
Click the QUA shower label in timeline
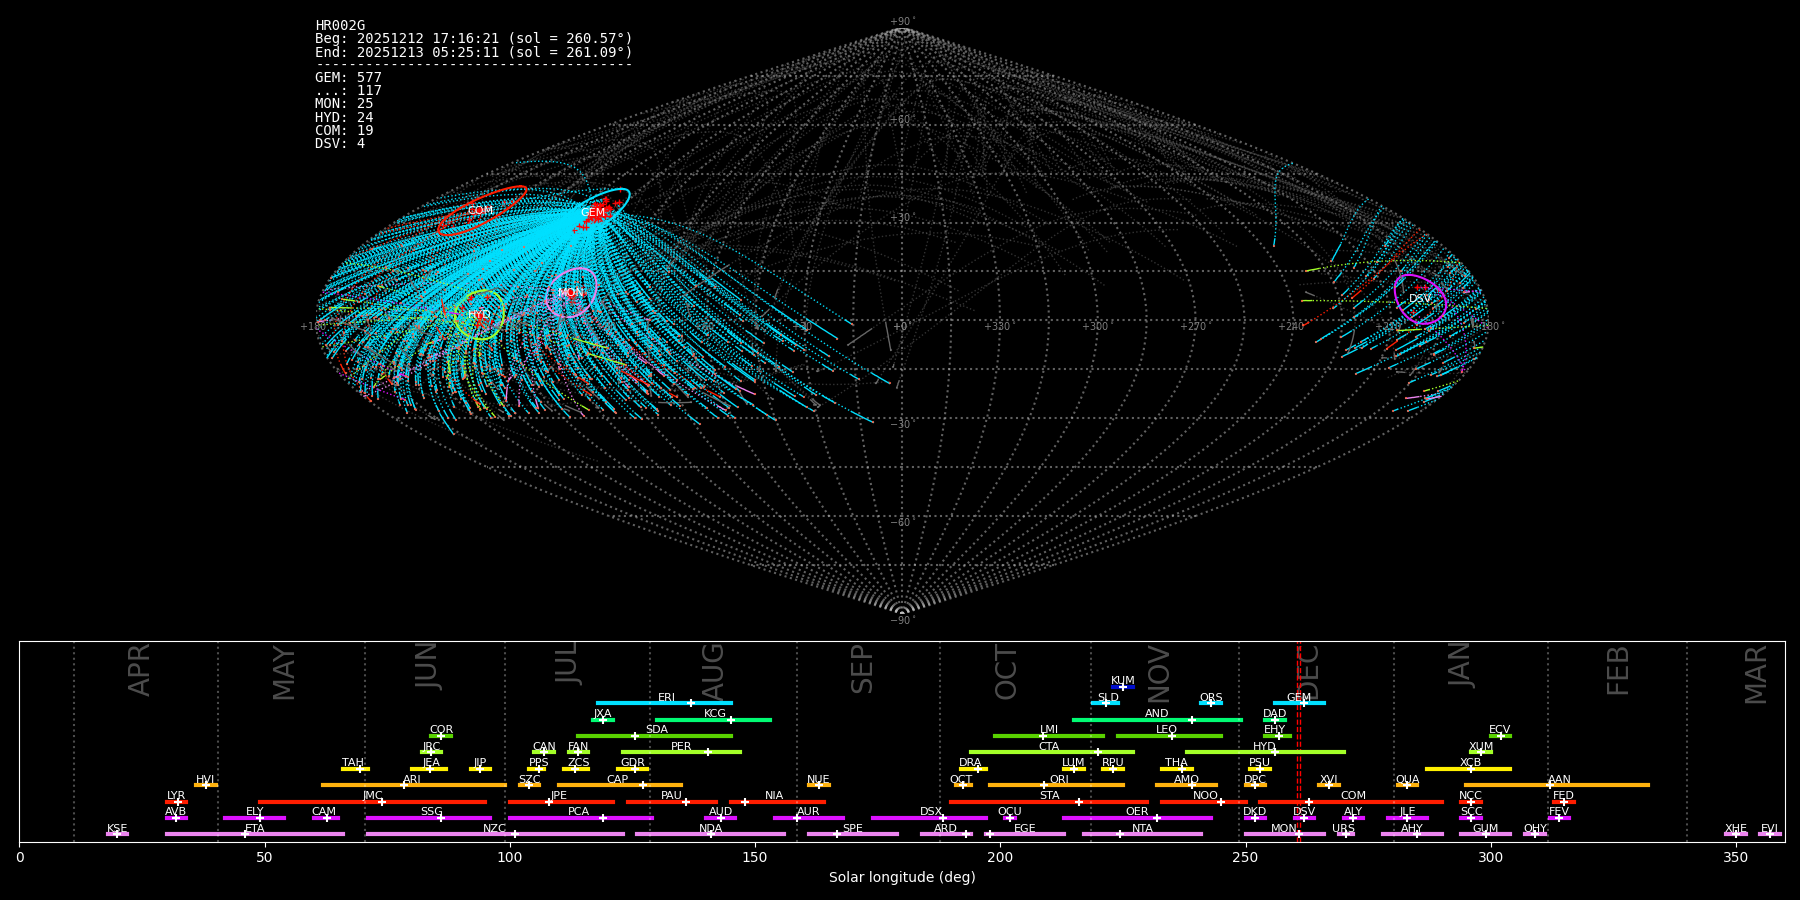(x=1407, y=780)
